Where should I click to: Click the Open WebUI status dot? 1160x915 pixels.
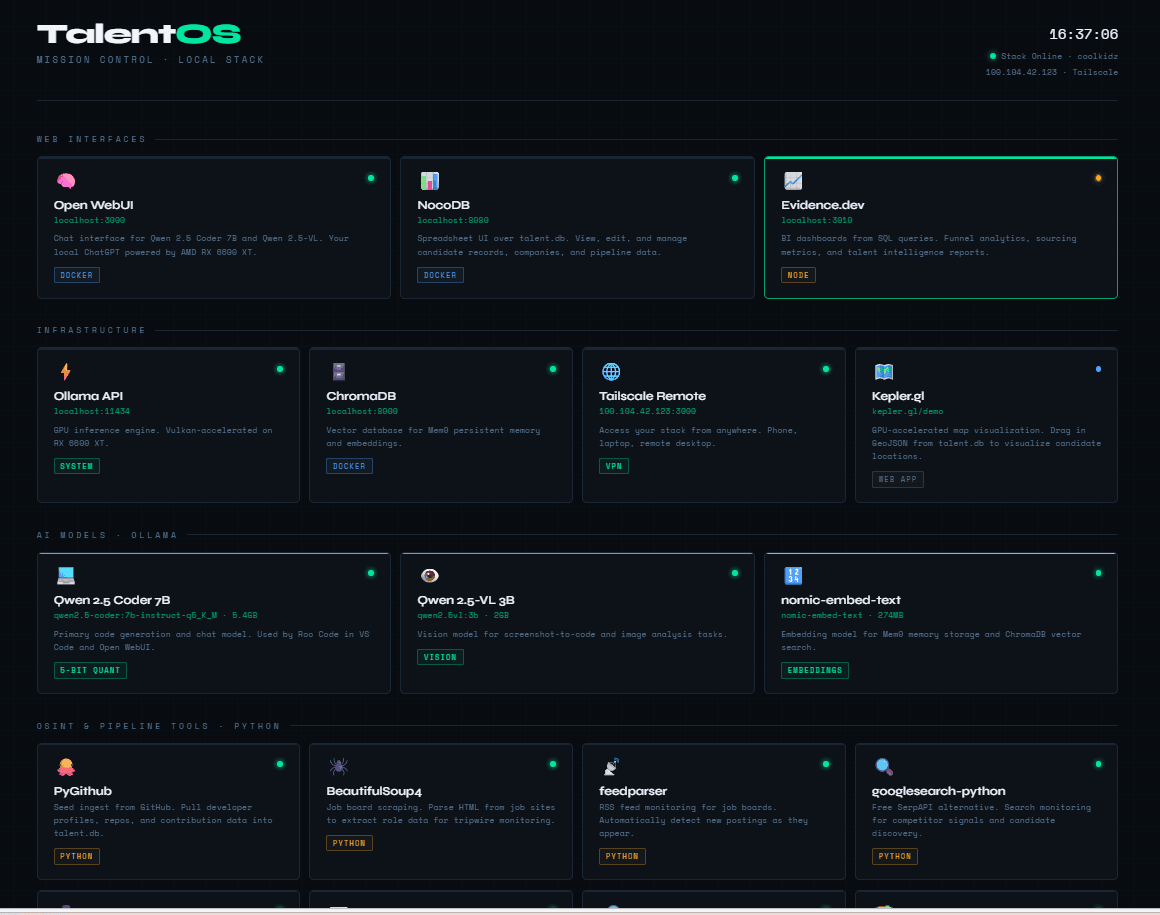[x=371, y=178]
